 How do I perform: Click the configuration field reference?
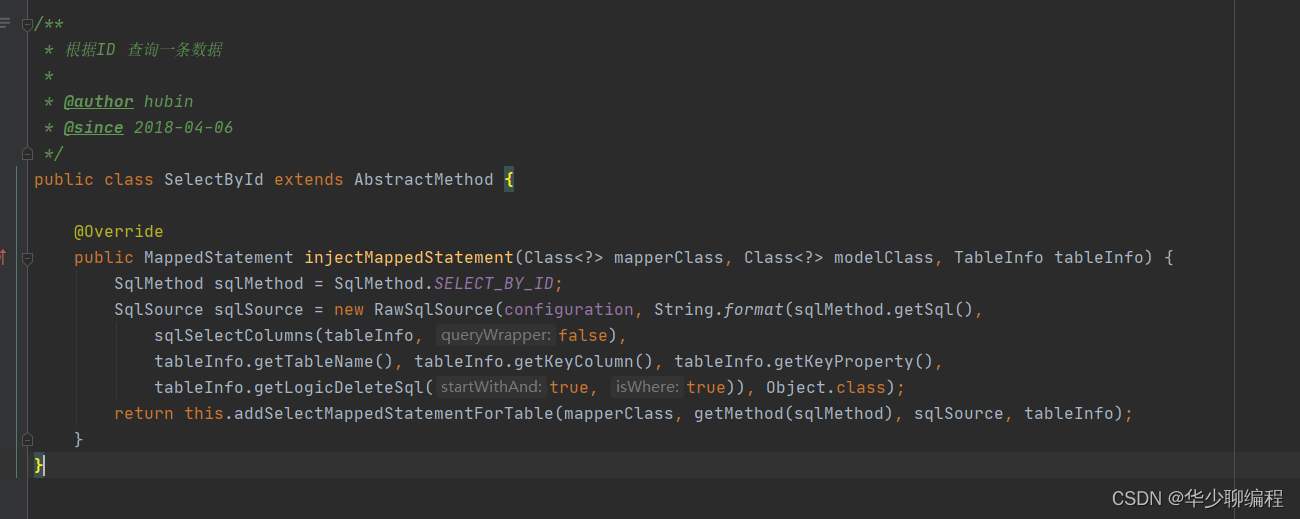[x=569, y=310]
